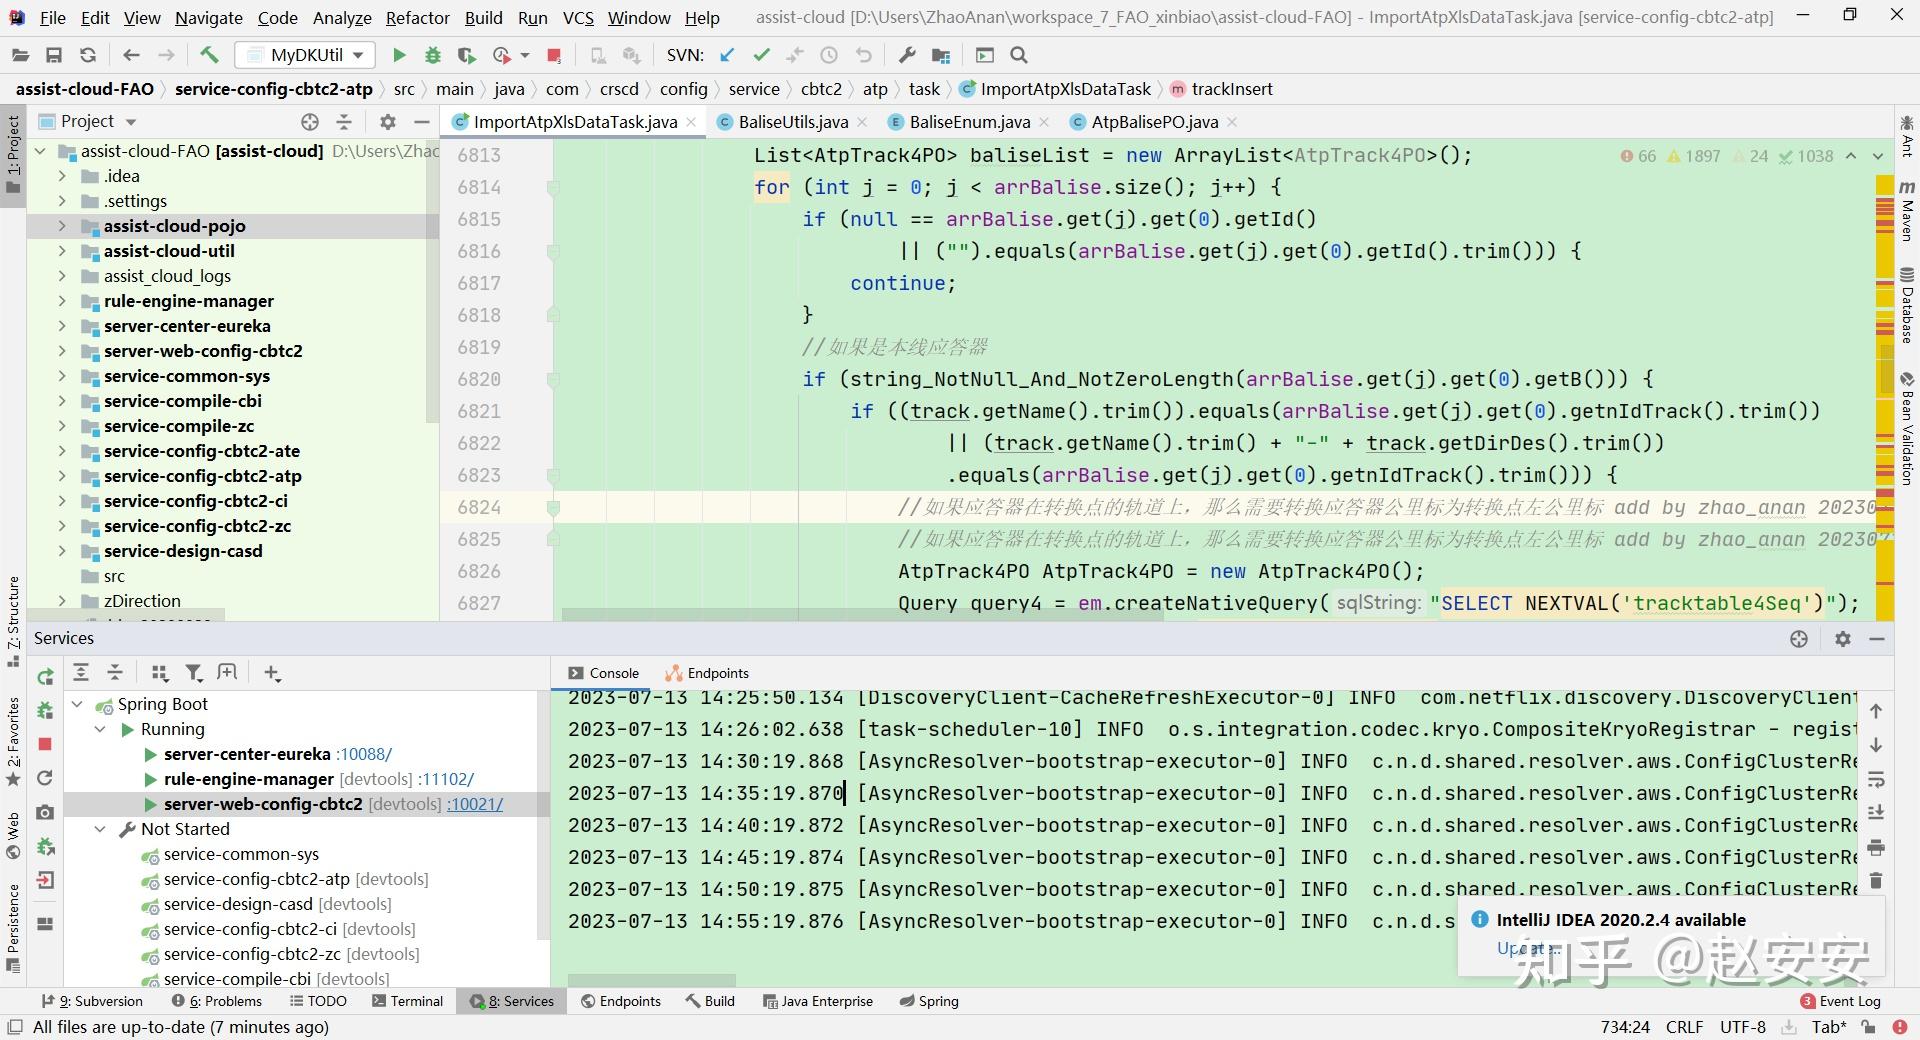Toggle read-only lock icon in status bar
Viewport: 1920px width, 1040px height.
point(1868,1027)
